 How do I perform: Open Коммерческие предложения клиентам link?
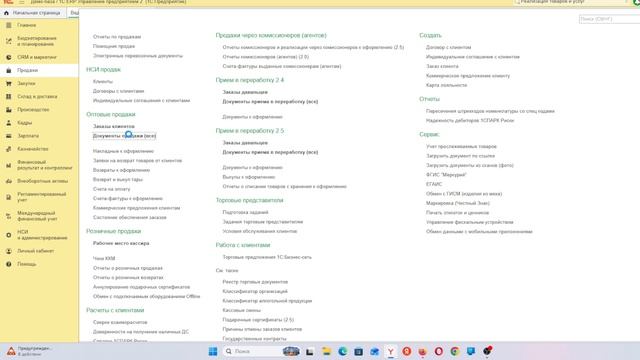(x=136, y=208)
